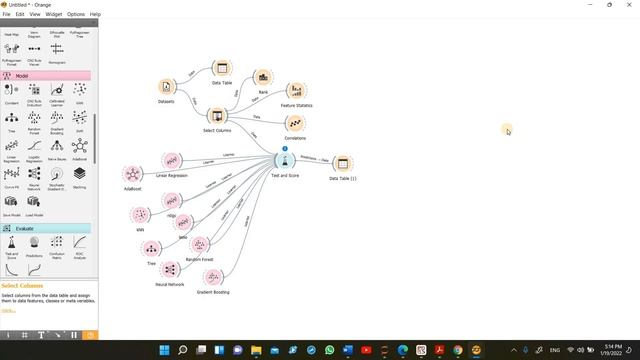Open the Edit menu
The height and width of the screenshot is (360, 640).
coord(20,14)
